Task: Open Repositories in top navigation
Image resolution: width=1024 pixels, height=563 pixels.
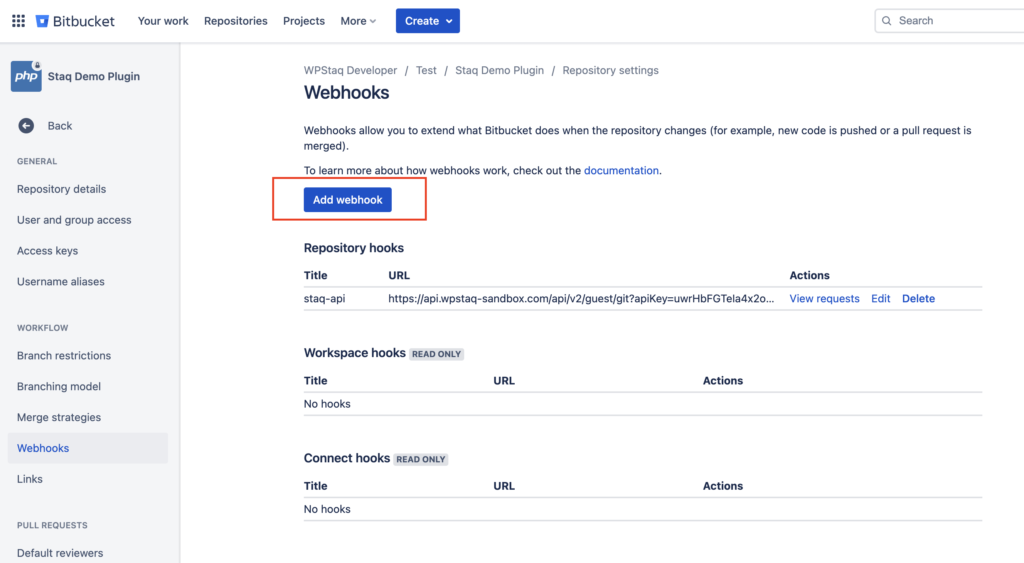Action: (236, 21)
